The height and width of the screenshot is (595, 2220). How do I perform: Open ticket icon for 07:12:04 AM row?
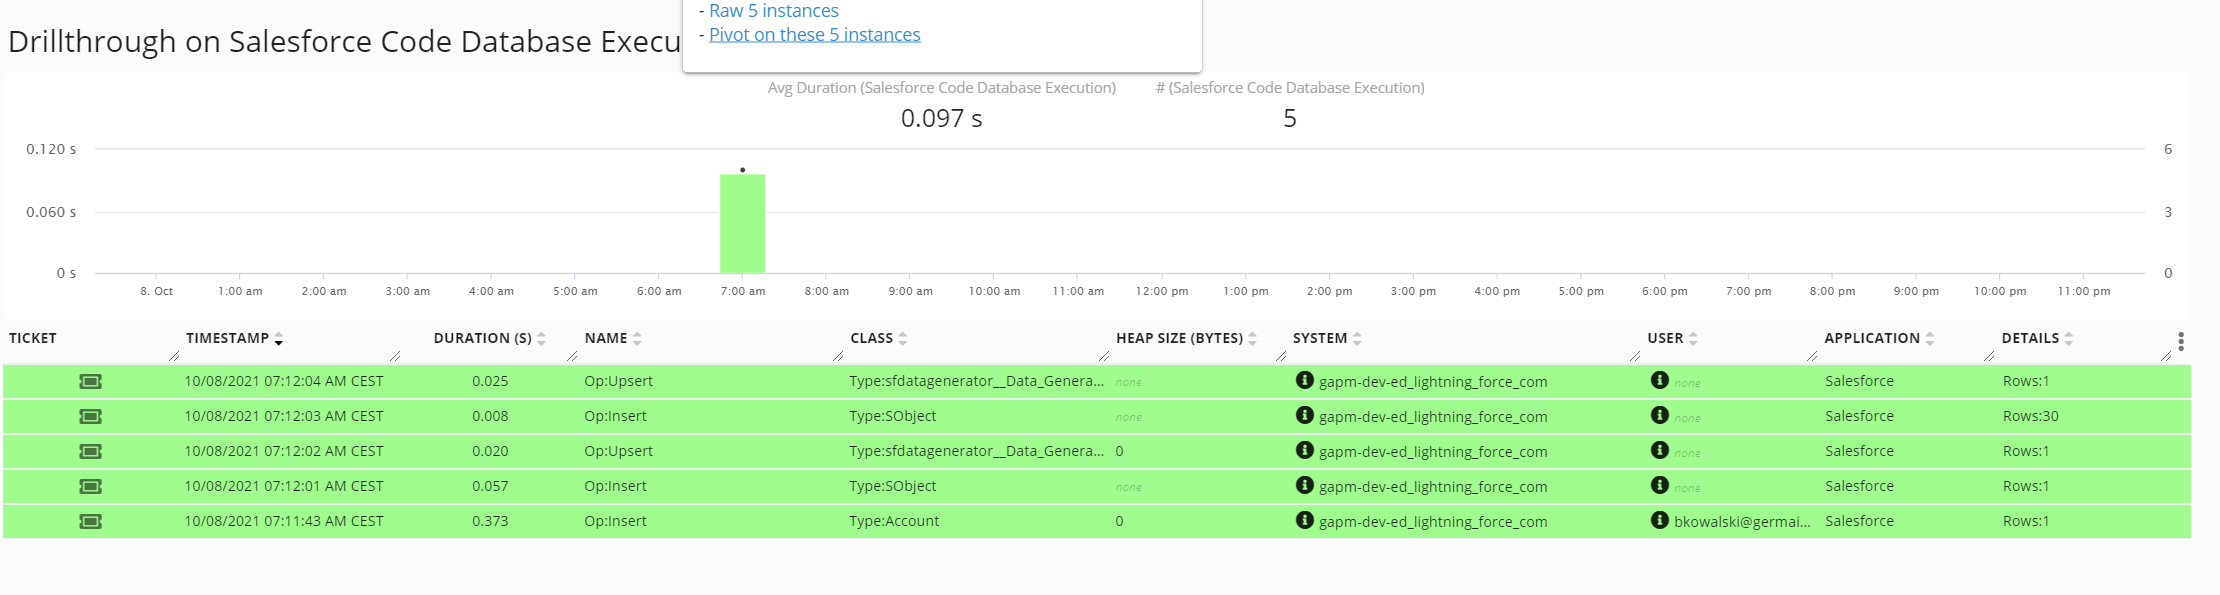tap(90, 381)
